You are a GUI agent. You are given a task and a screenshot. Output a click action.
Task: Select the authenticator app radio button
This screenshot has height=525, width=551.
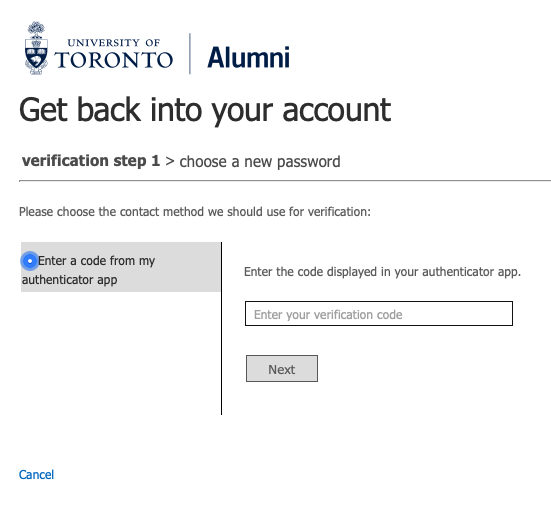(30, 261)
